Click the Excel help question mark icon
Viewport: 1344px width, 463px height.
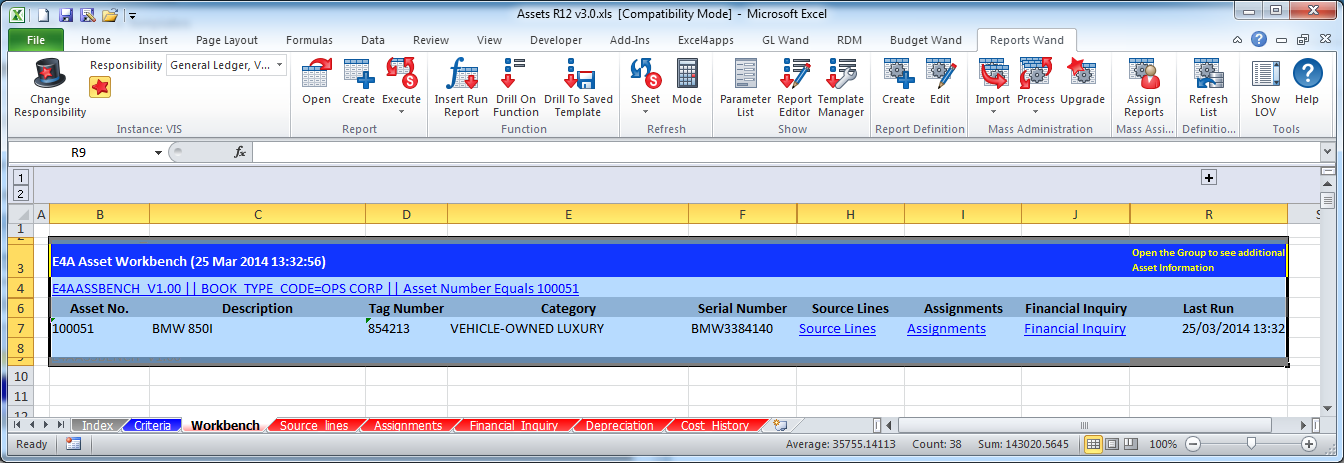point(1259,40)
